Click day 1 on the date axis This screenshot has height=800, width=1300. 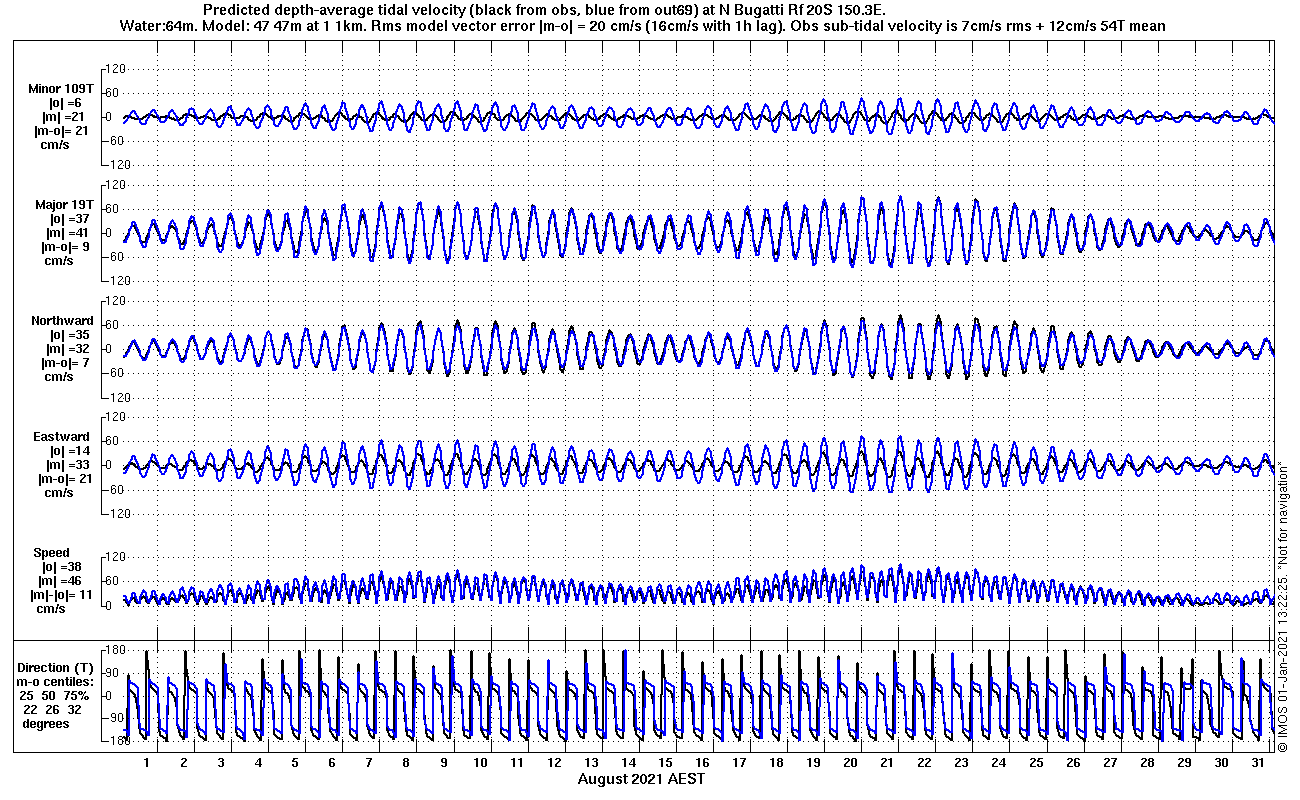(146, 763)
